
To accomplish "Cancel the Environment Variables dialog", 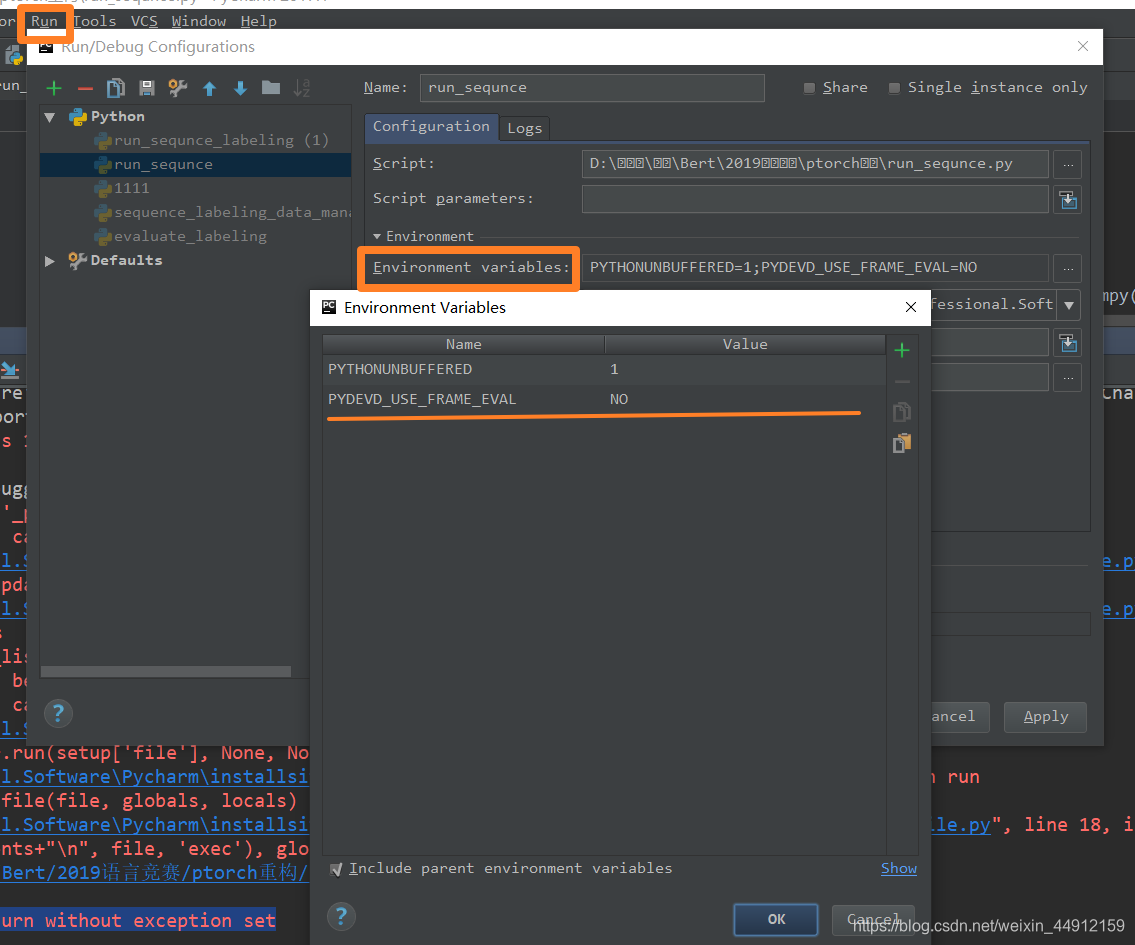I will click(873, 920).
